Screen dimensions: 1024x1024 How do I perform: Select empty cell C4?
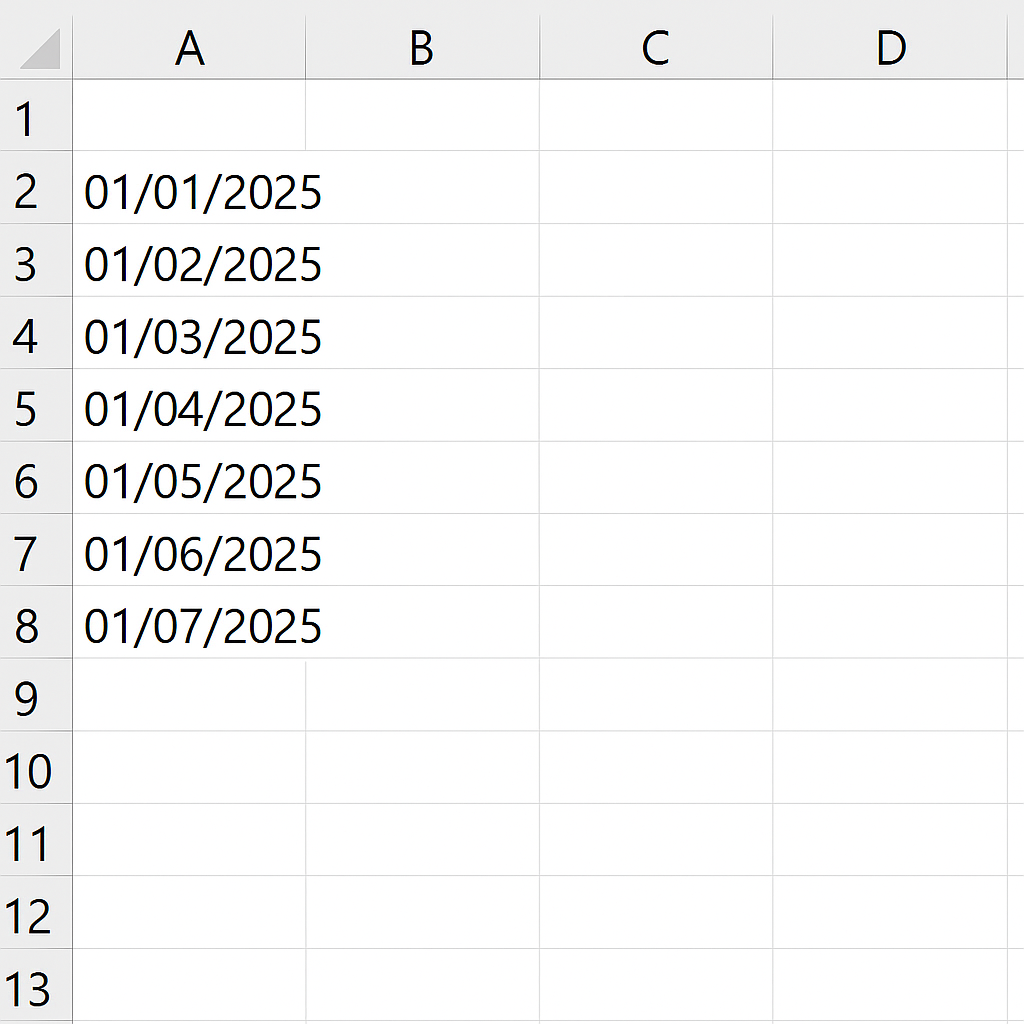(656, 333)
